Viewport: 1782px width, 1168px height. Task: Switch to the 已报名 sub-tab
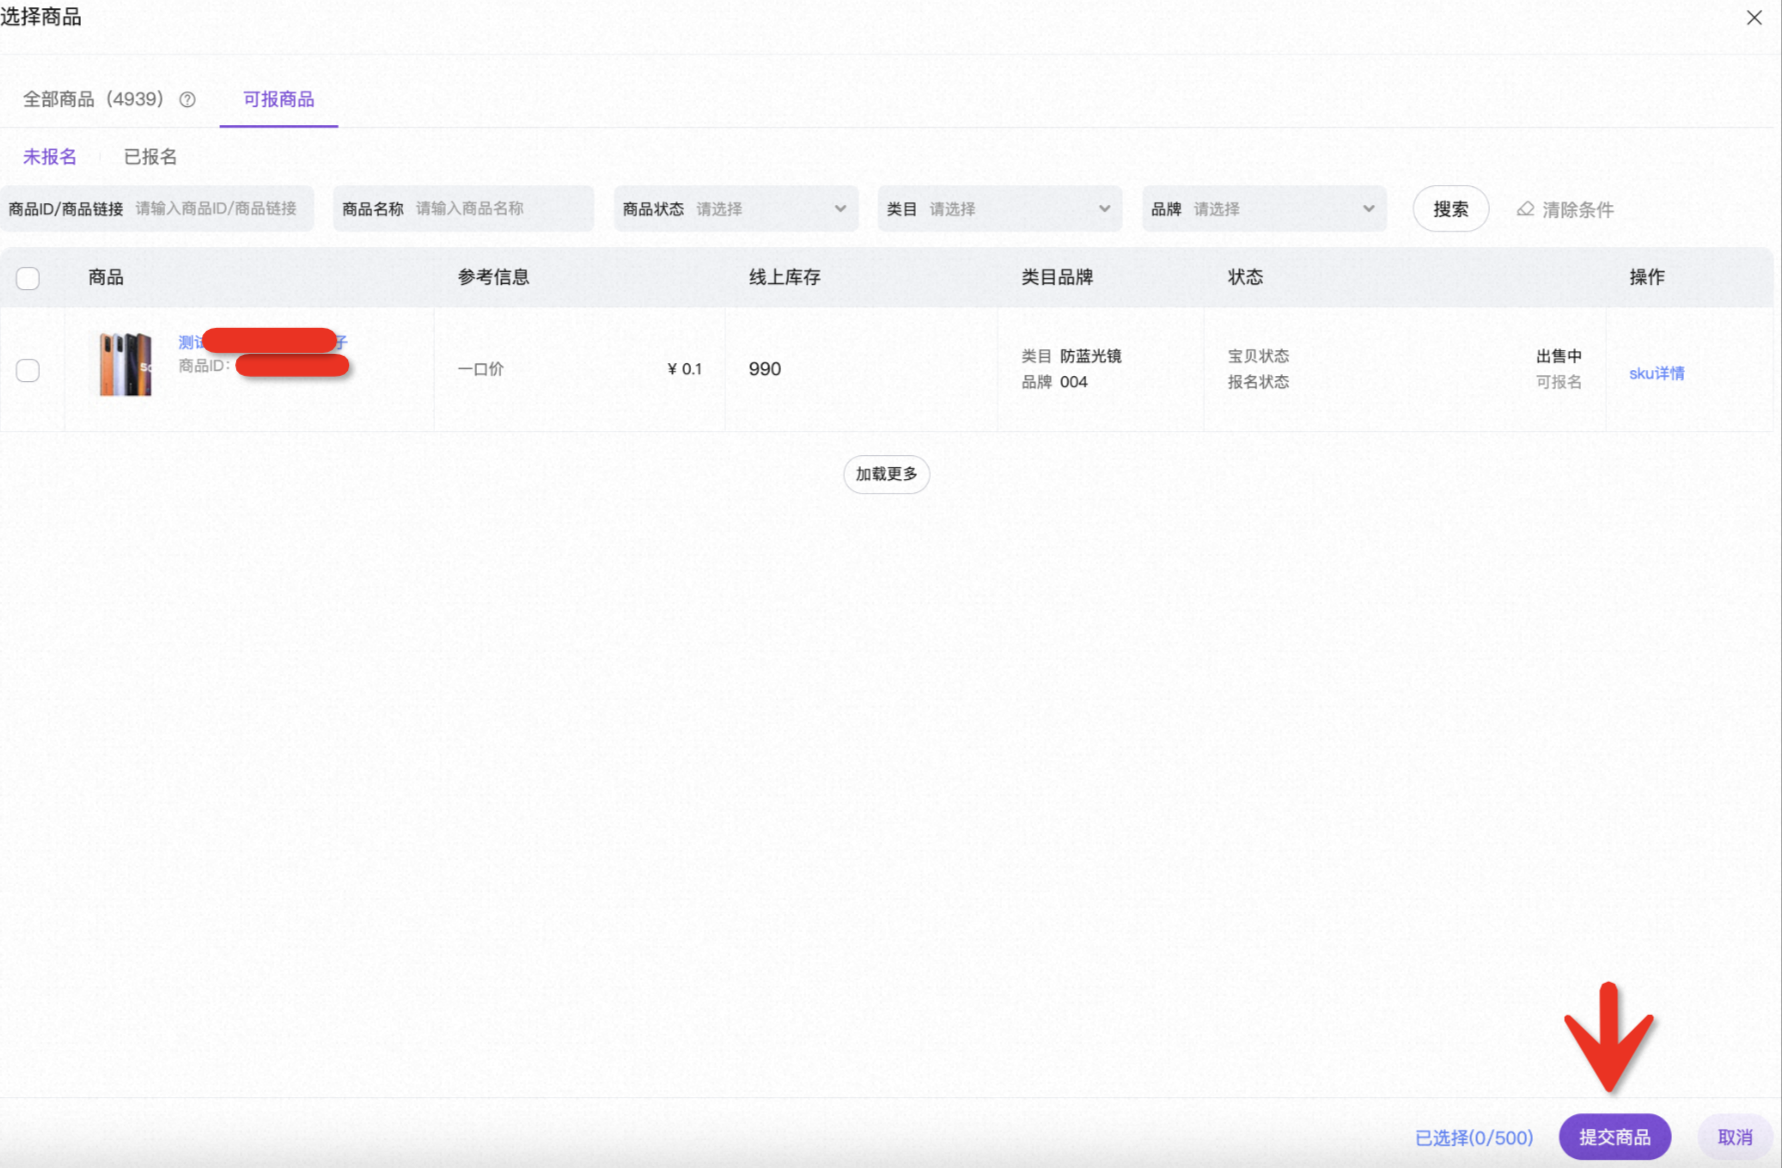[x=150, y=157]
